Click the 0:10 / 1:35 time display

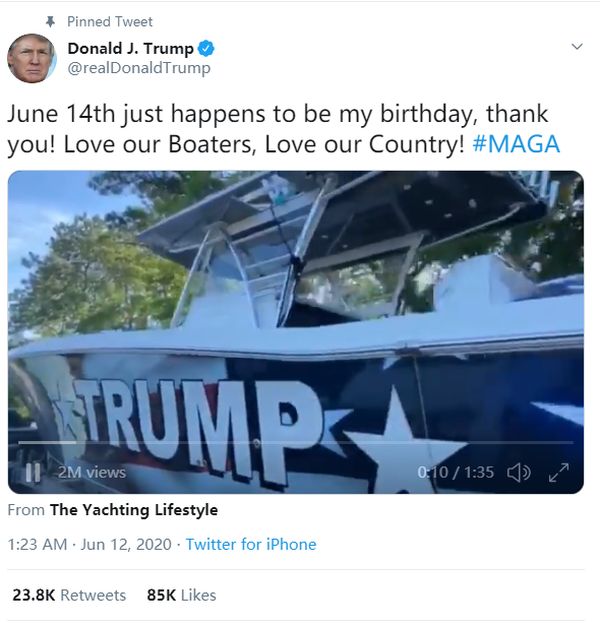(x=456, y=472)
